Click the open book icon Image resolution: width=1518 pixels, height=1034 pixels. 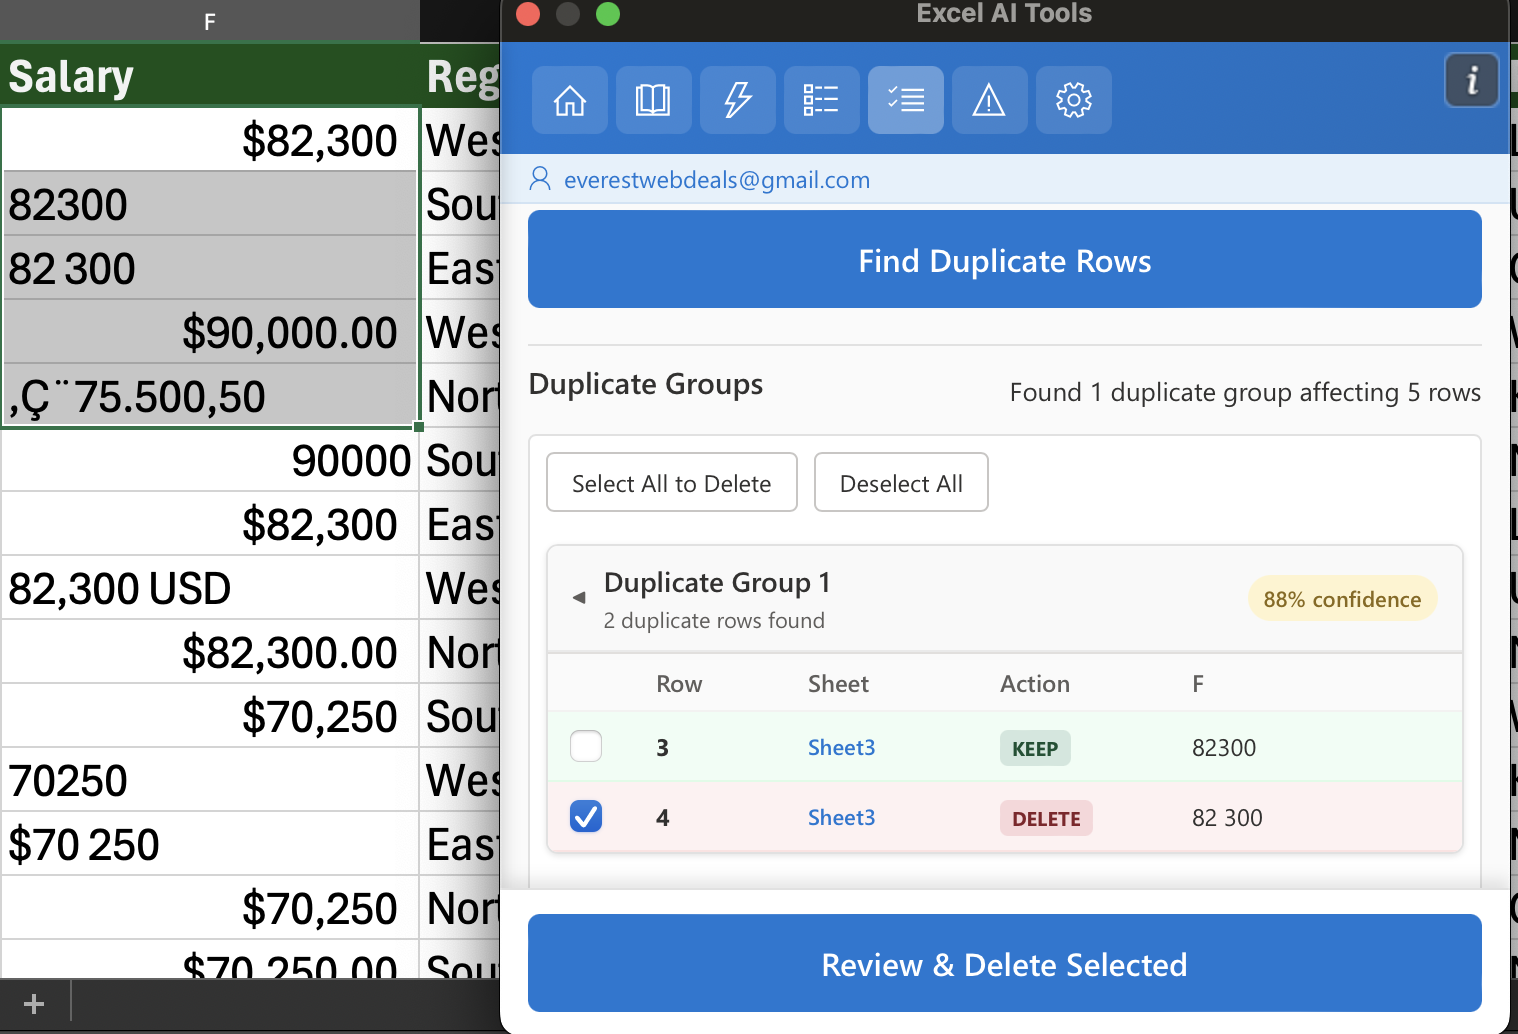tap(653, 100)
